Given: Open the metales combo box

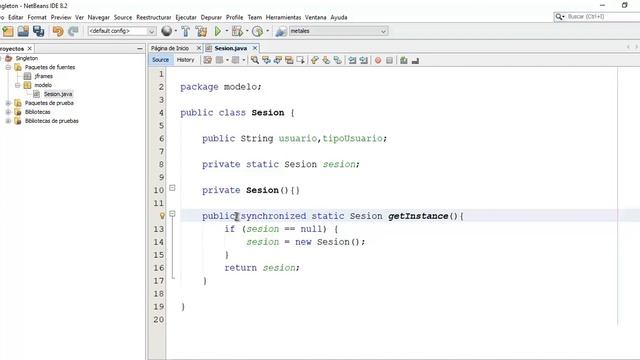Looking at the screenshot, I should coord(338,31).
